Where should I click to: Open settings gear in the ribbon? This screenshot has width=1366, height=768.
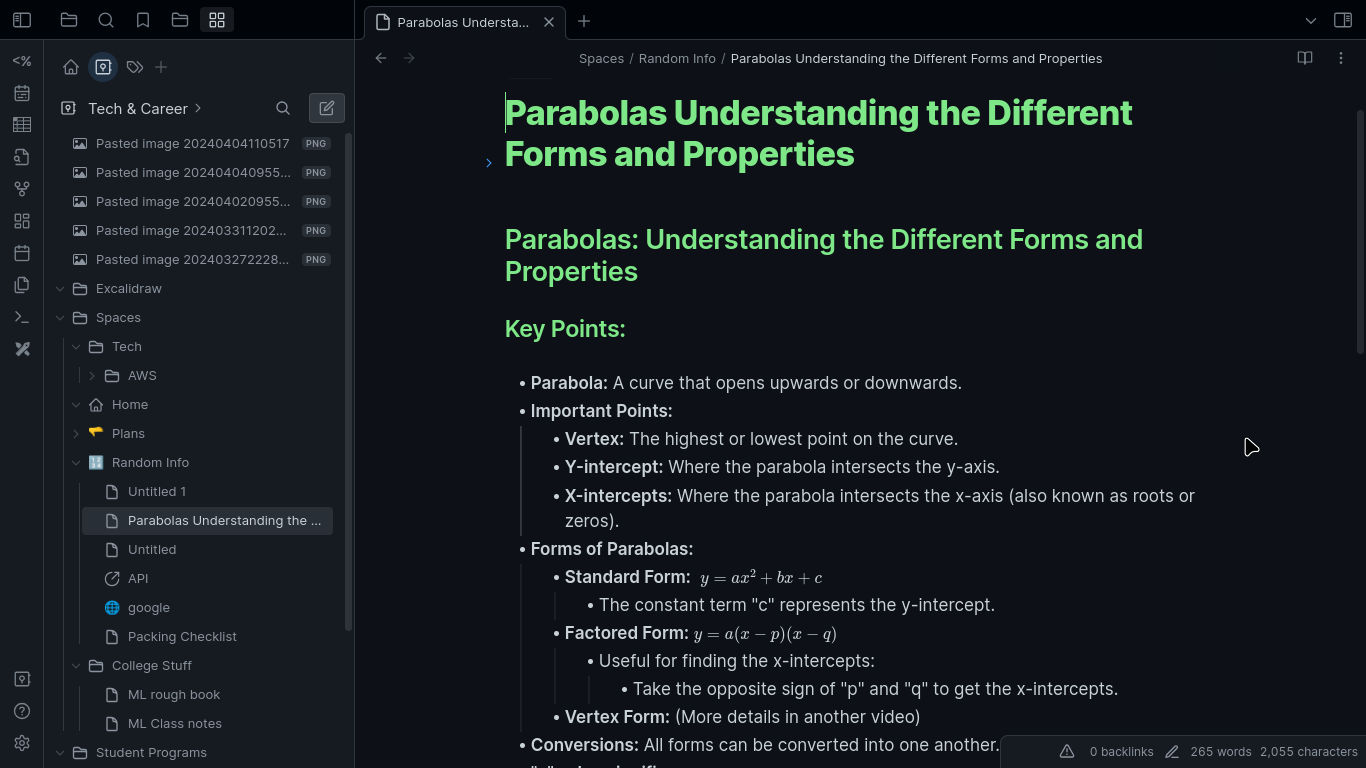(22, 743)
